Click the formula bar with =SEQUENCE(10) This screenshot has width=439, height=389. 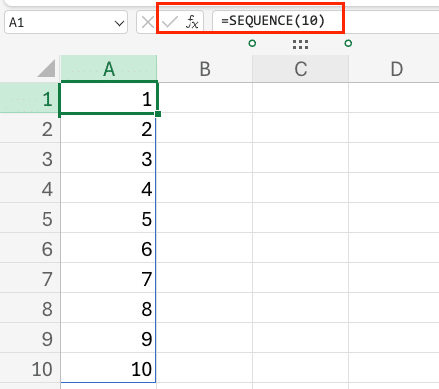point(325,21)
